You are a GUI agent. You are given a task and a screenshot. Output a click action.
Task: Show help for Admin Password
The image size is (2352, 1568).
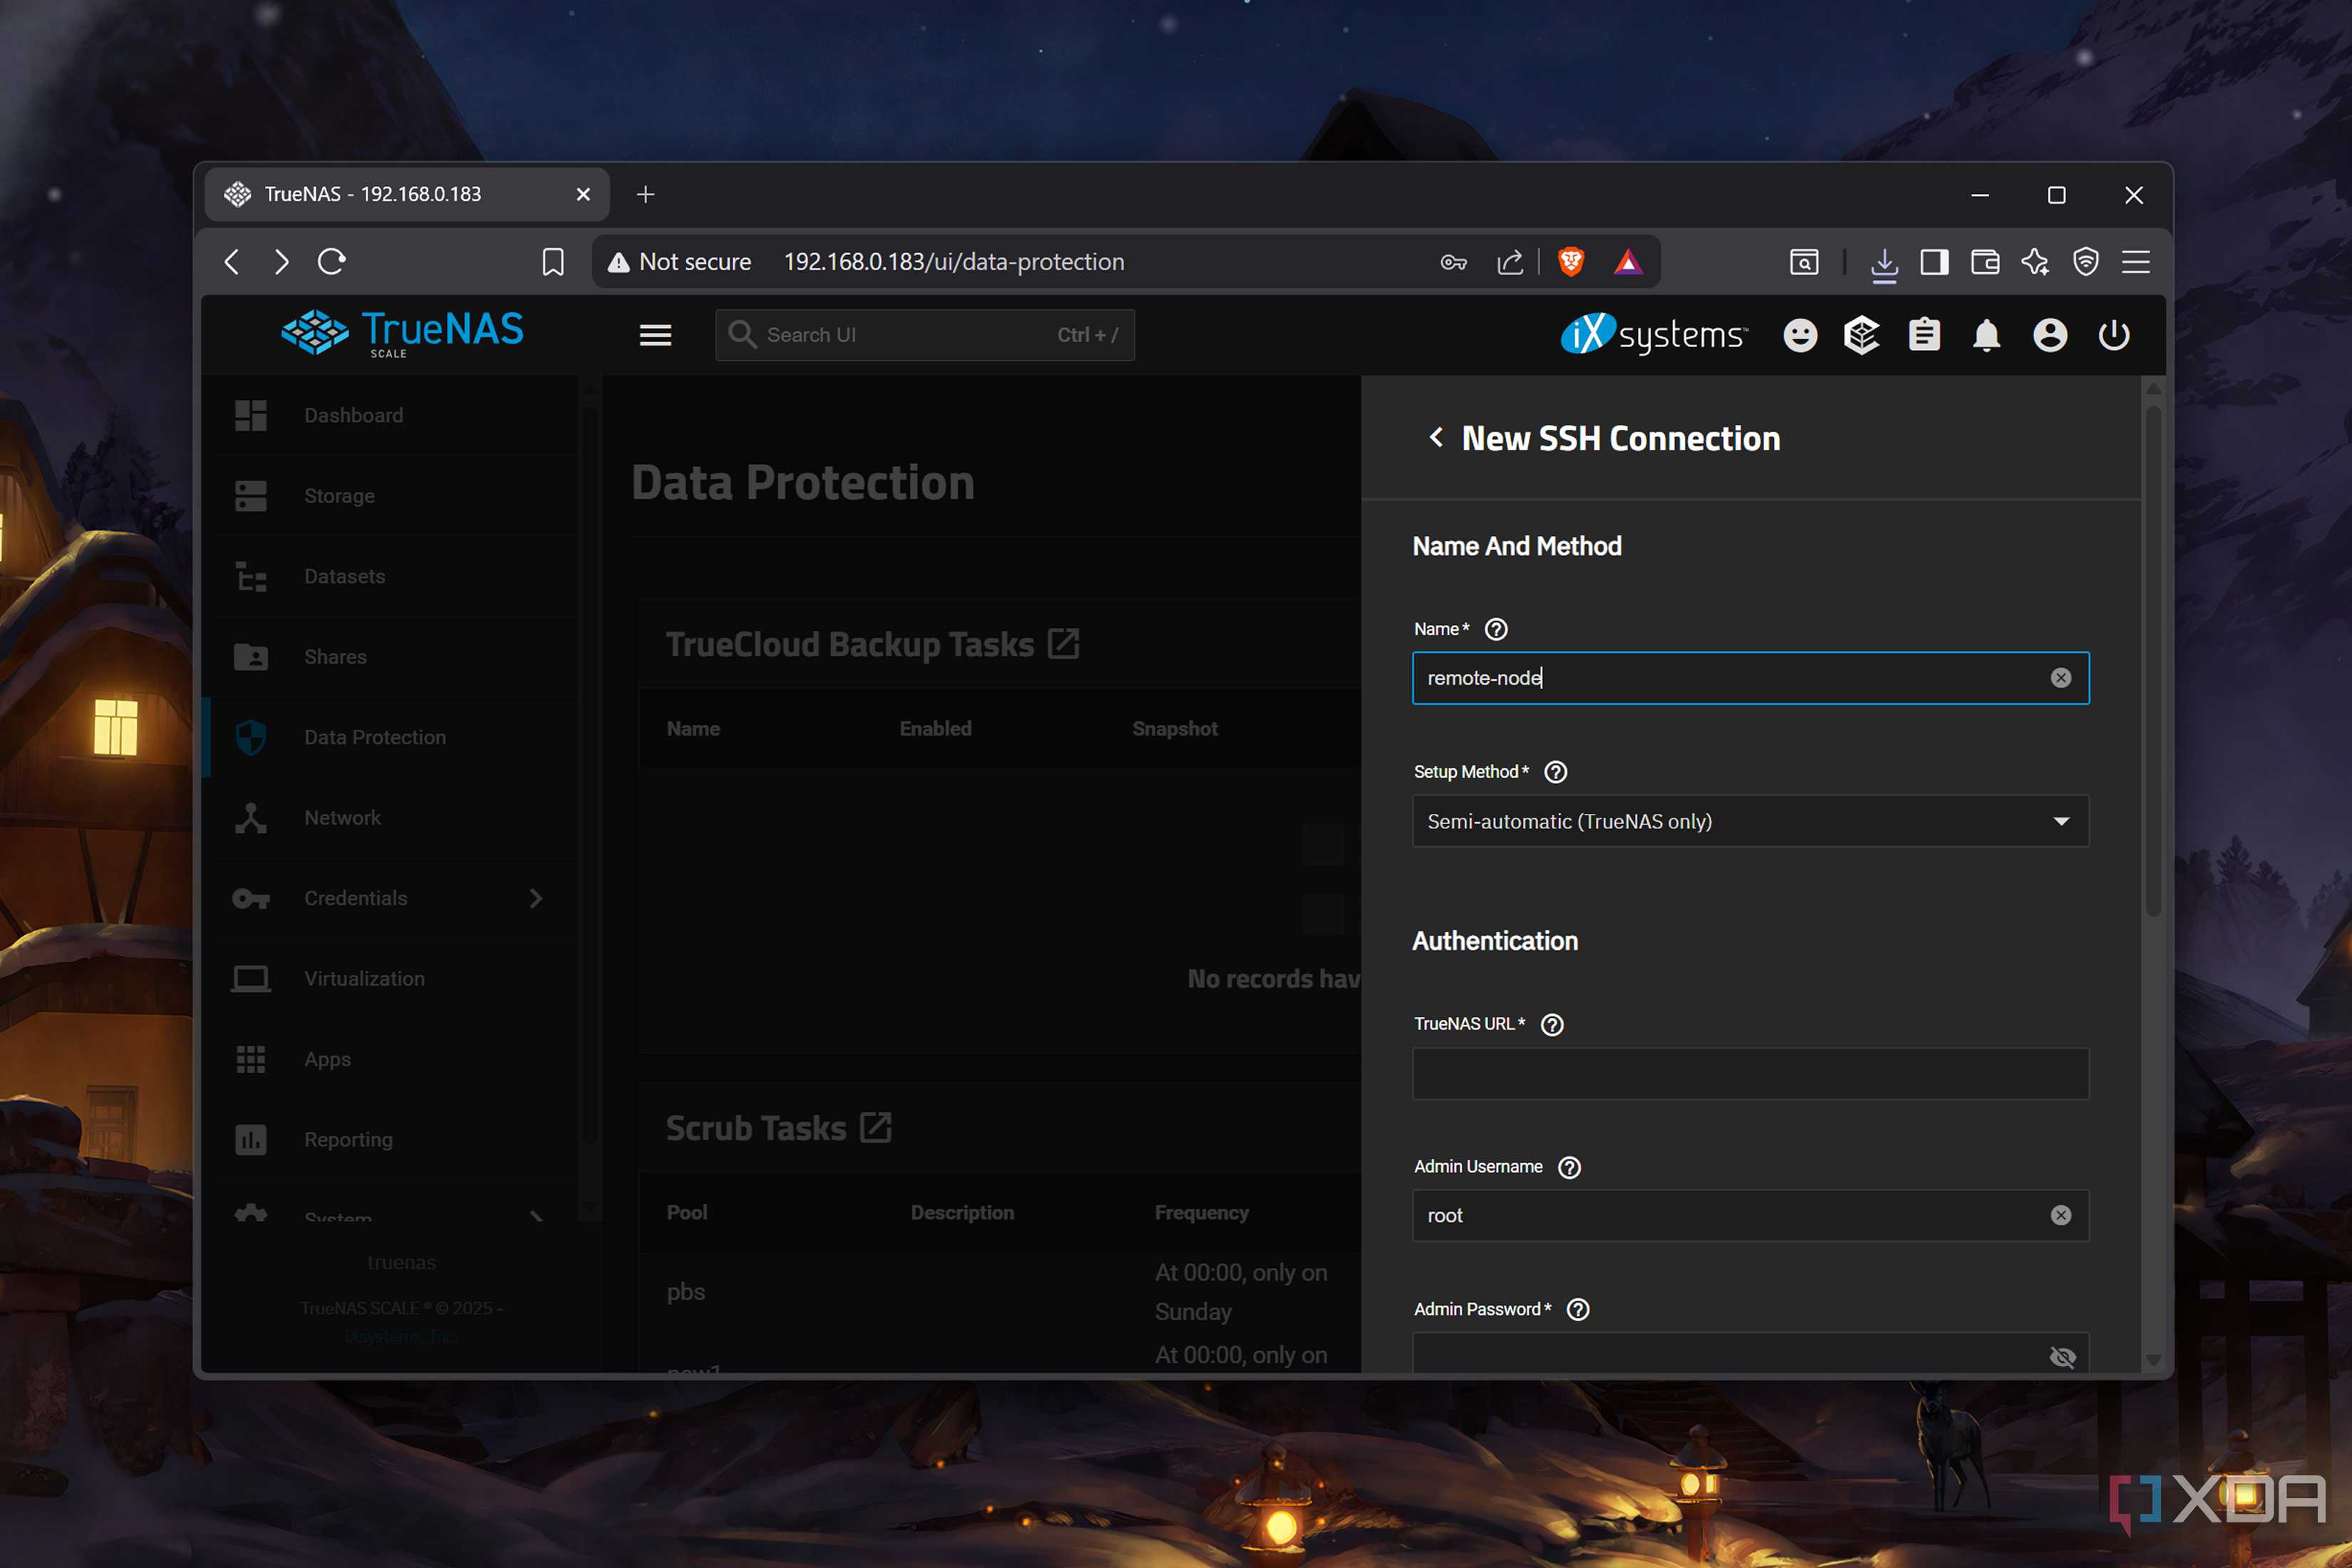[1578, 1309]
